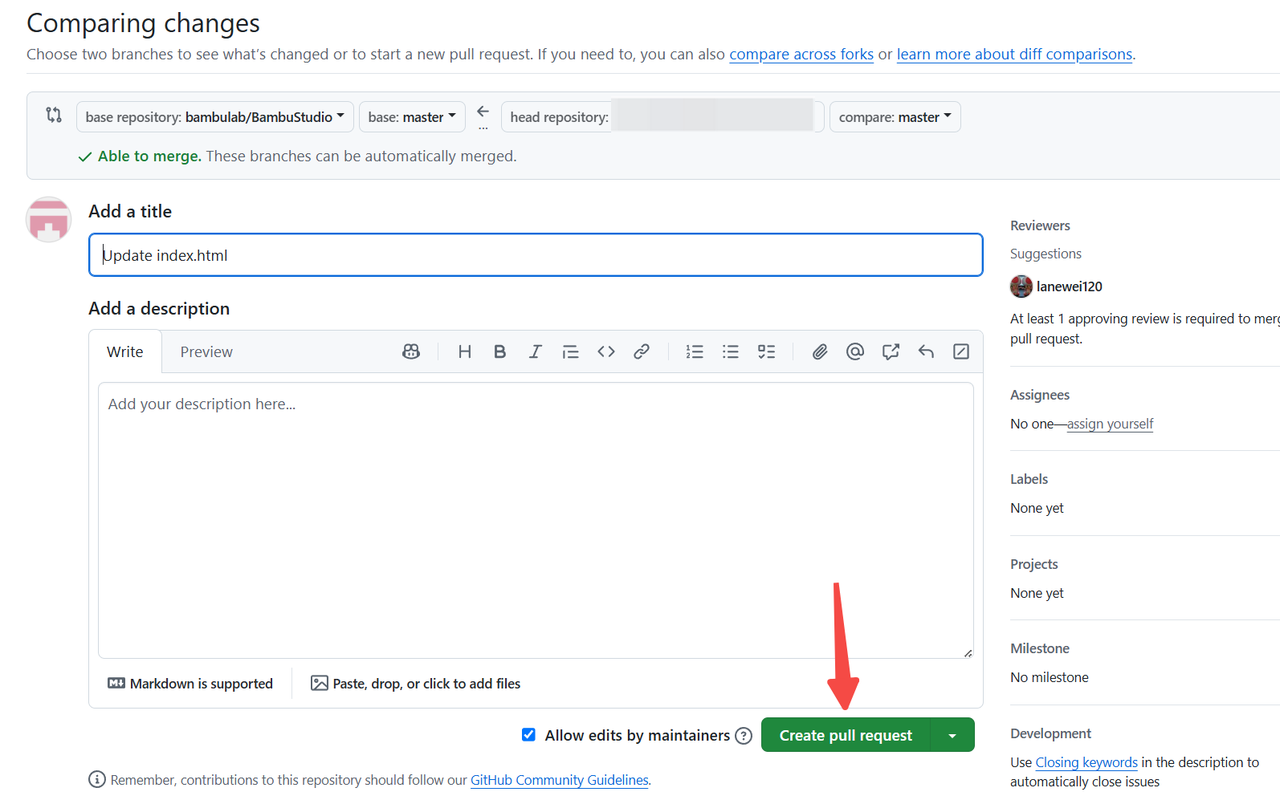Image resolution: width=1280 pixels, height=796 pixels.
Task: Click the 'Add a description' label
Action: pyautogui.click(x=159, y=308)
